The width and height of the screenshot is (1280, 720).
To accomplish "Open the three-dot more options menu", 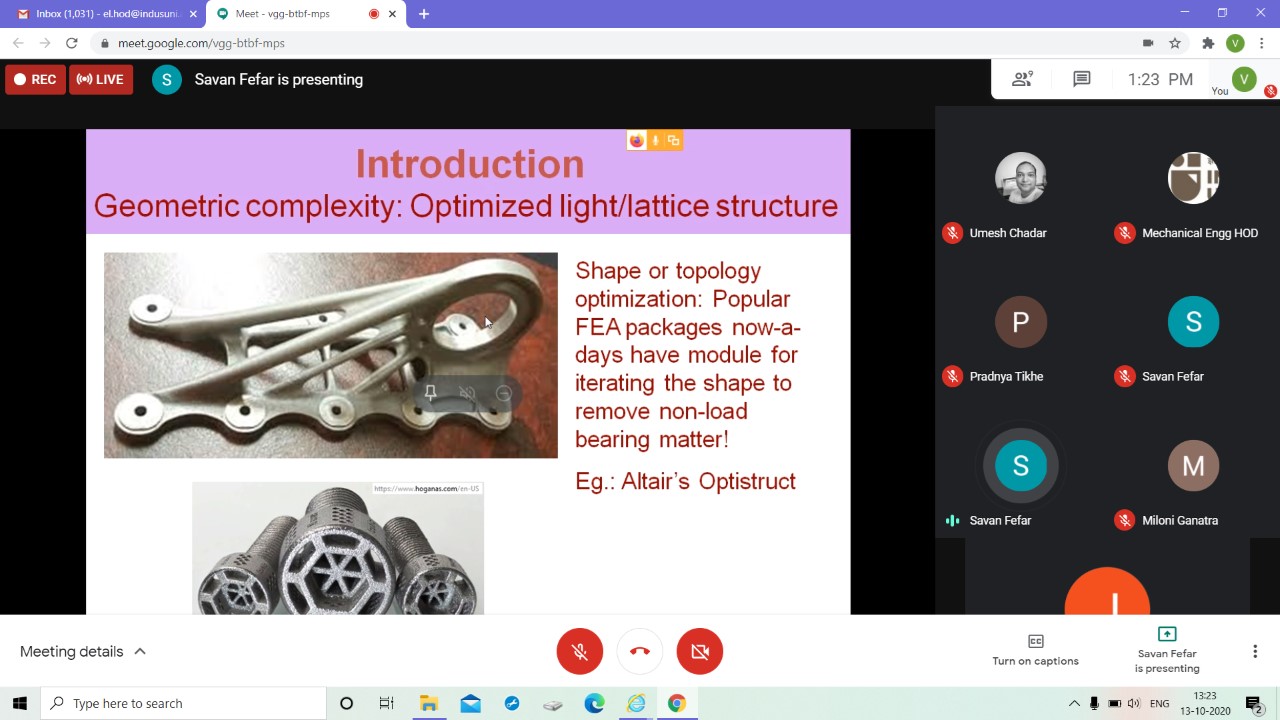I will (x=1255, y=652).
